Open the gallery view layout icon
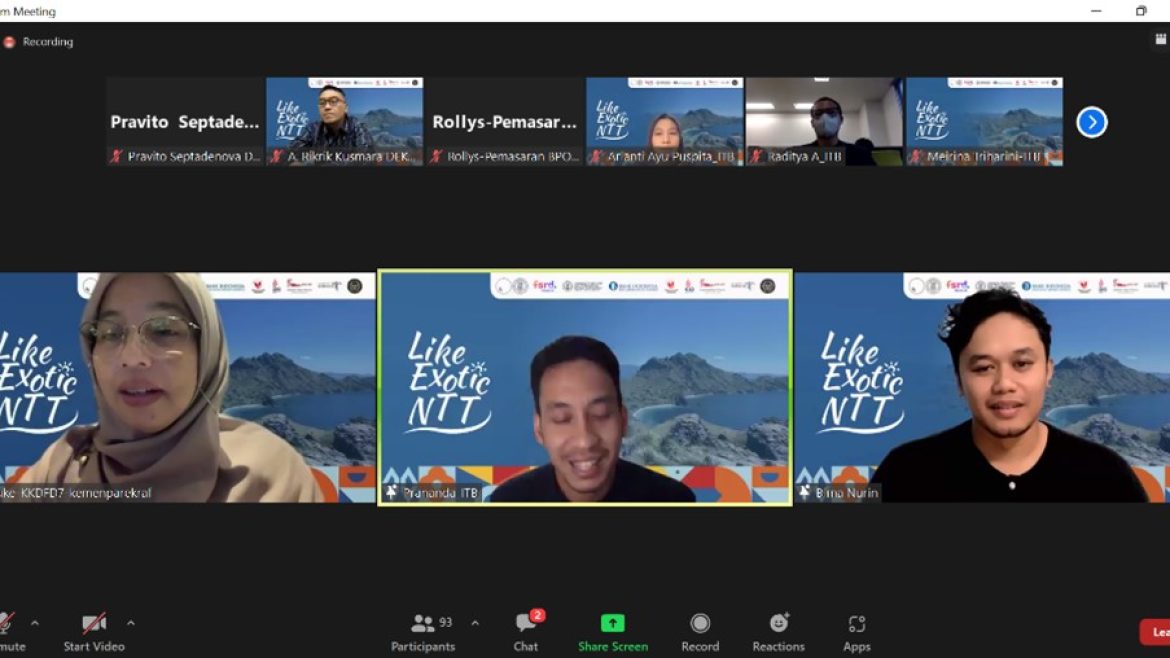Image resolution: width=1170 pixels, height=658 pixels. coord(1161,39)
